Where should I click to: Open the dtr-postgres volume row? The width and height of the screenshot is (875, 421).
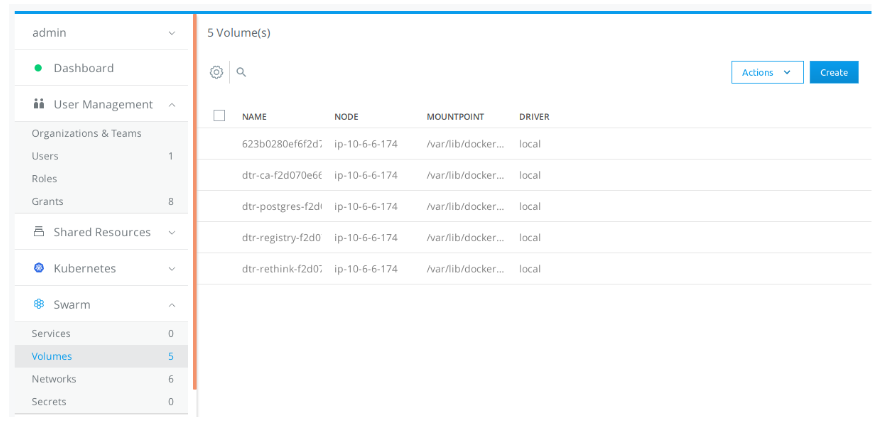282,206
